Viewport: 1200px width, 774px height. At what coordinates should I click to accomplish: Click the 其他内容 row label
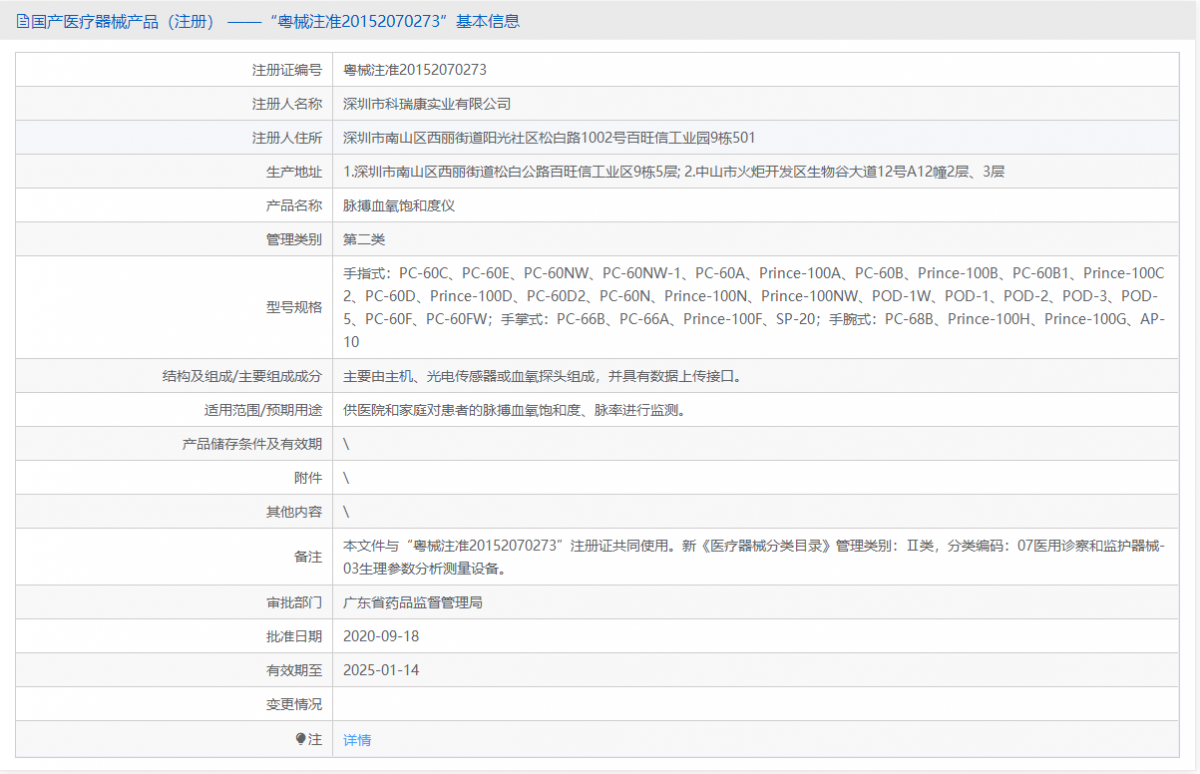295,511
